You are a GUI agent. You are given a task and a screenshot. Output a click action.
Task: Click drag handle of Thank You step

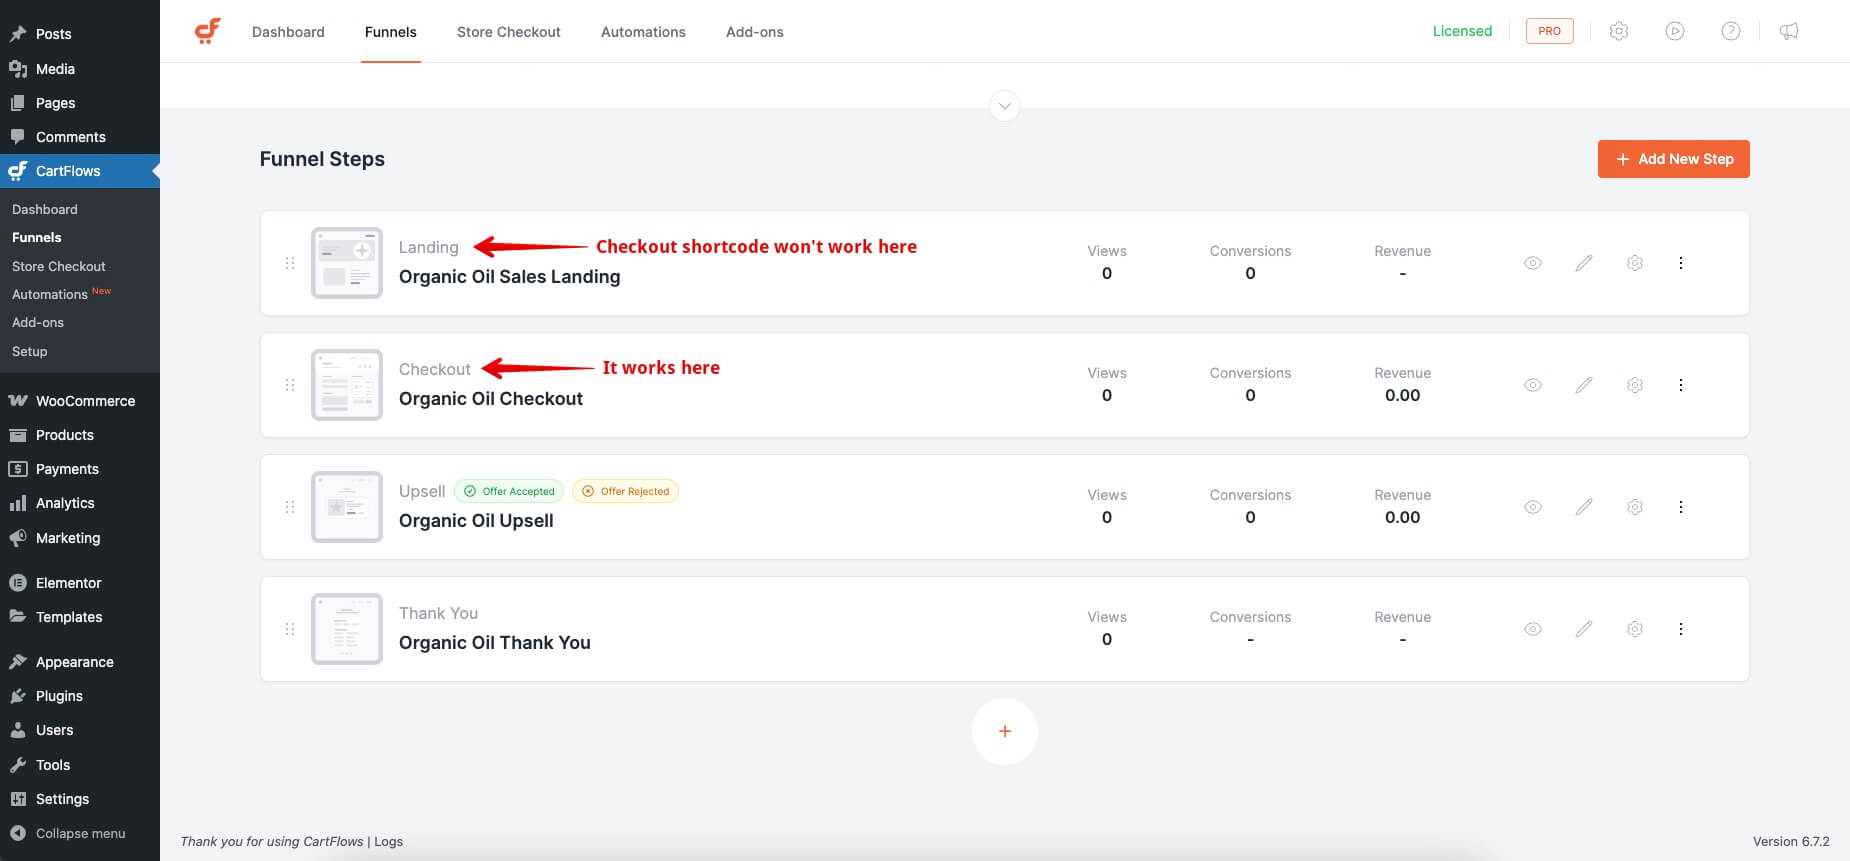(x=290, y=629)
